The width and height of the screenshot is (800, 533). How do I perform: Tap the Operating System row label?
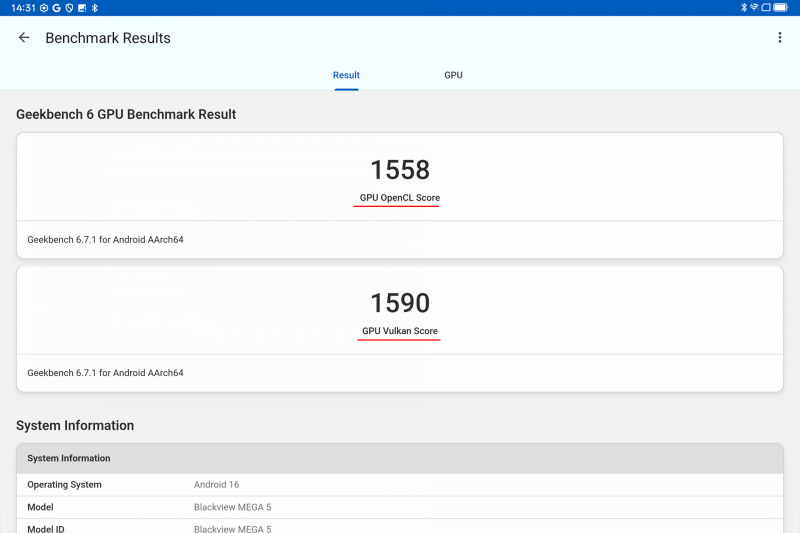click(64, 485)
